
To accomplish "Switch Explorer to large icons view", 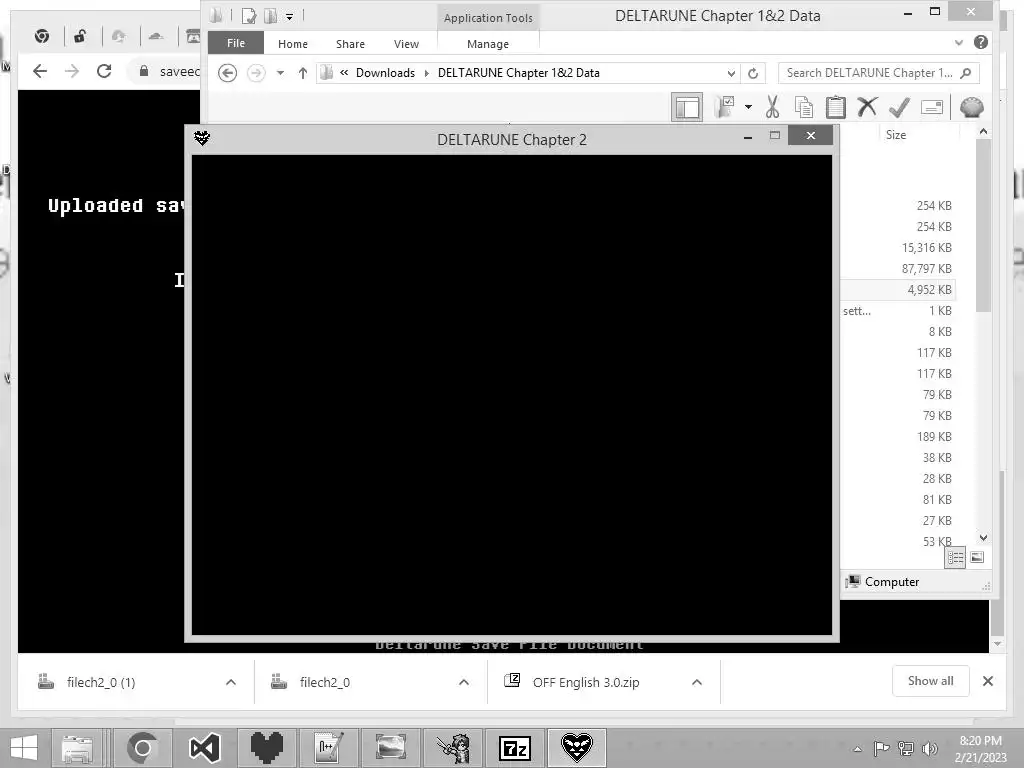I will pyautogui.click(x=977, y=557).
